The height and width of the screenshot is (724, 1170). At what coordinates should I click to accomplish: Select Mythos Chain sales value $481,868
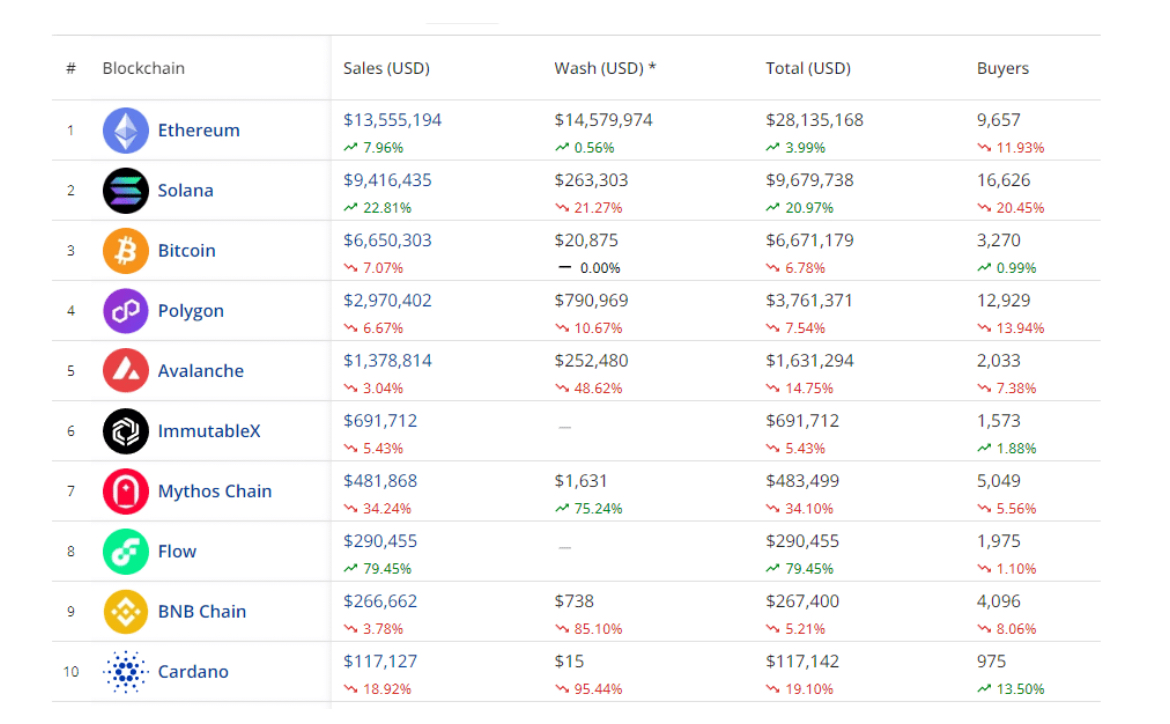(380, 481)
